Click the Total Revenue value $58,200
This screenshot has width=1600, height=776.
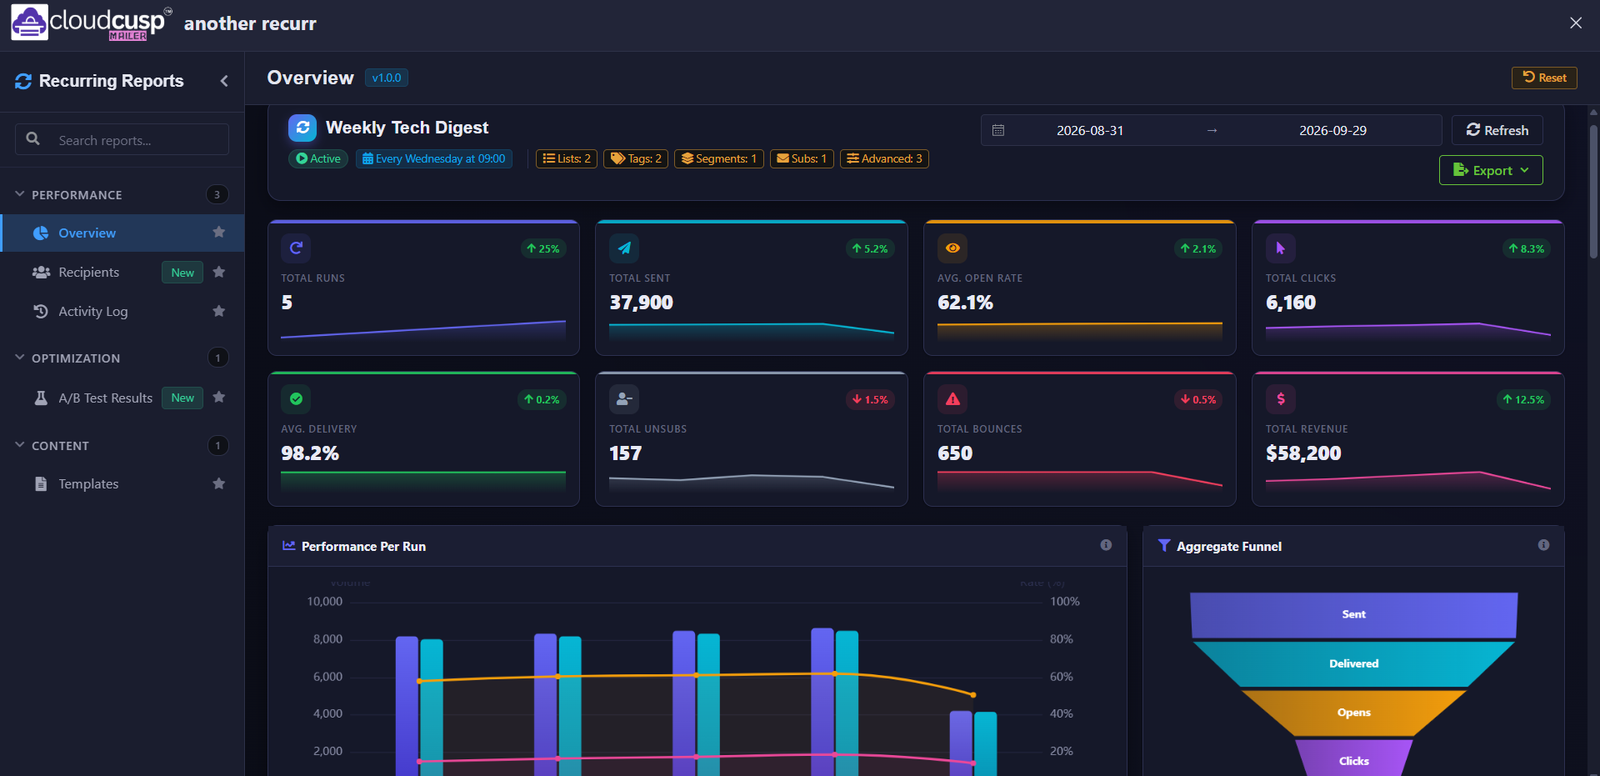(x=1303, y=454)
